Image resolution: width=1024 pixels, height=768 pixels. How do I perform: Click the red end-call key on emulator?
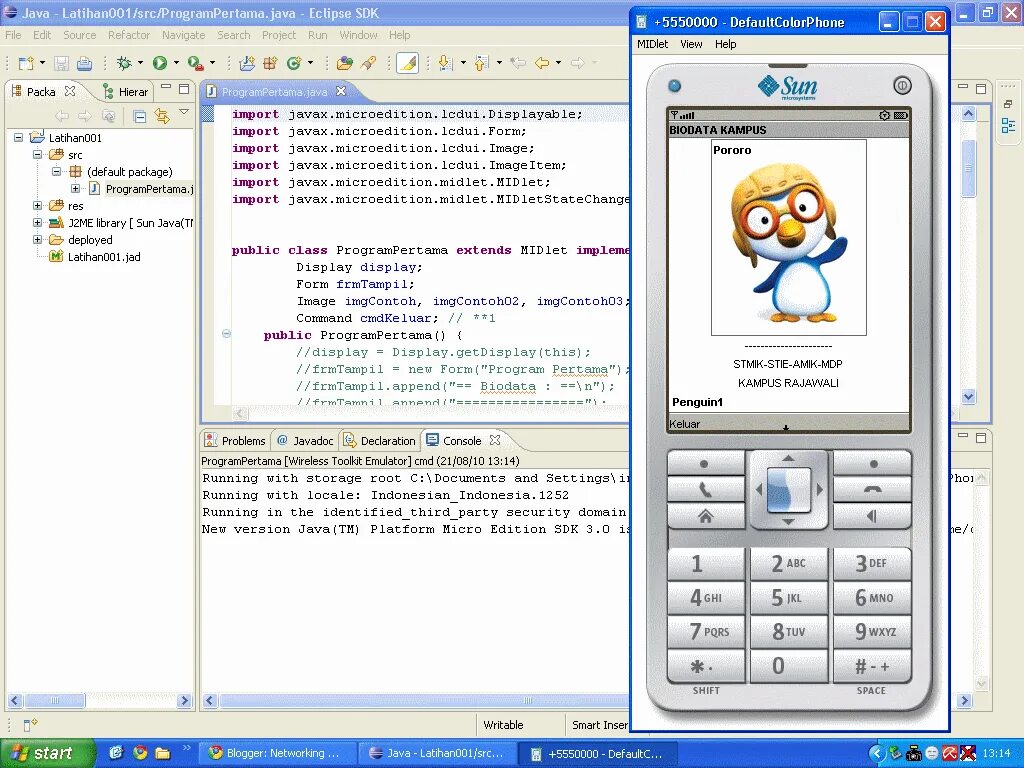(872, 489)
